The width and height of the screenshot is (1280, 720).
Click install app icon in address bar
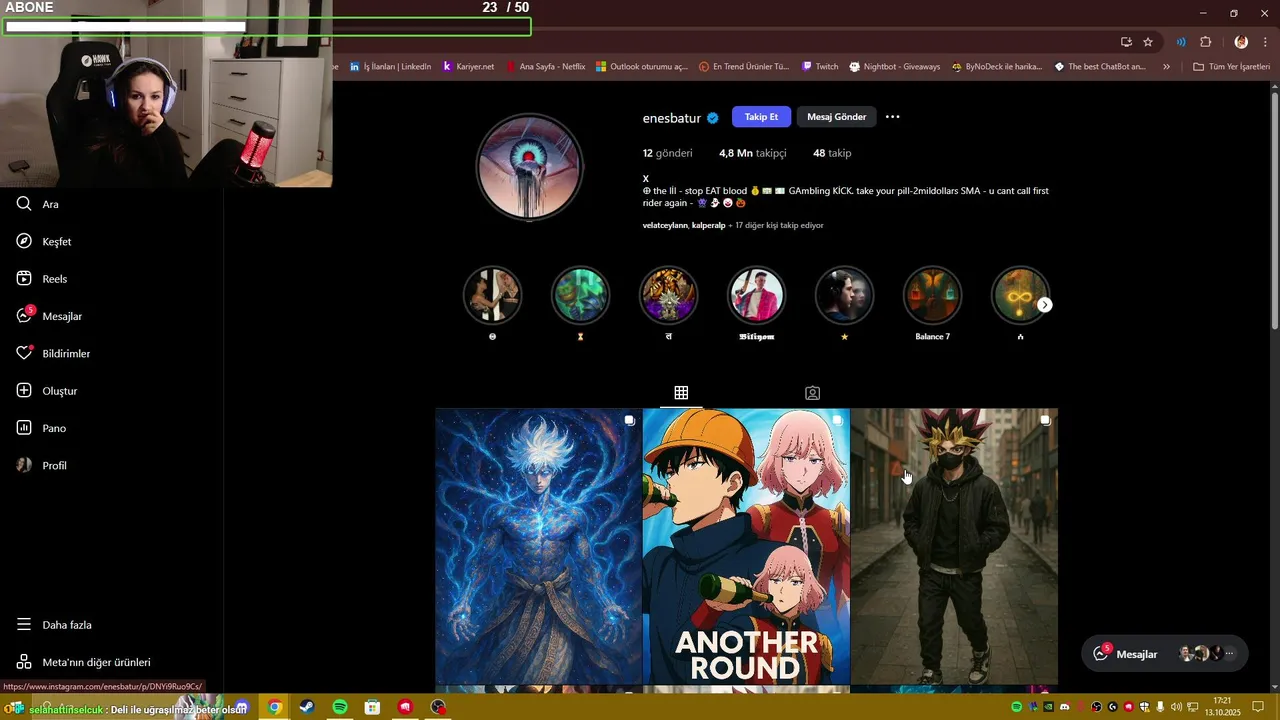click(1126, 42)
